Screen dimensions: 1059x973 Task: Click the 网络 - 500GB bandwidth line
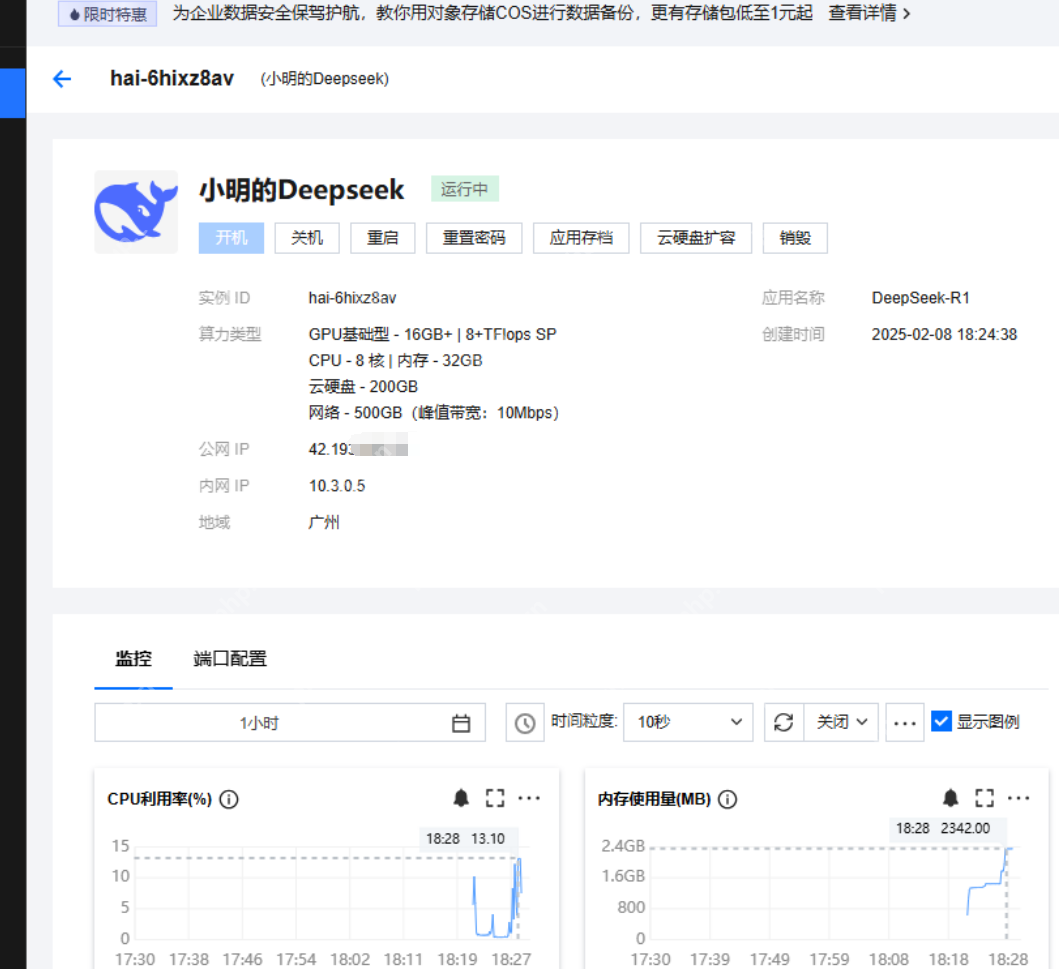[x=434, y=413]
